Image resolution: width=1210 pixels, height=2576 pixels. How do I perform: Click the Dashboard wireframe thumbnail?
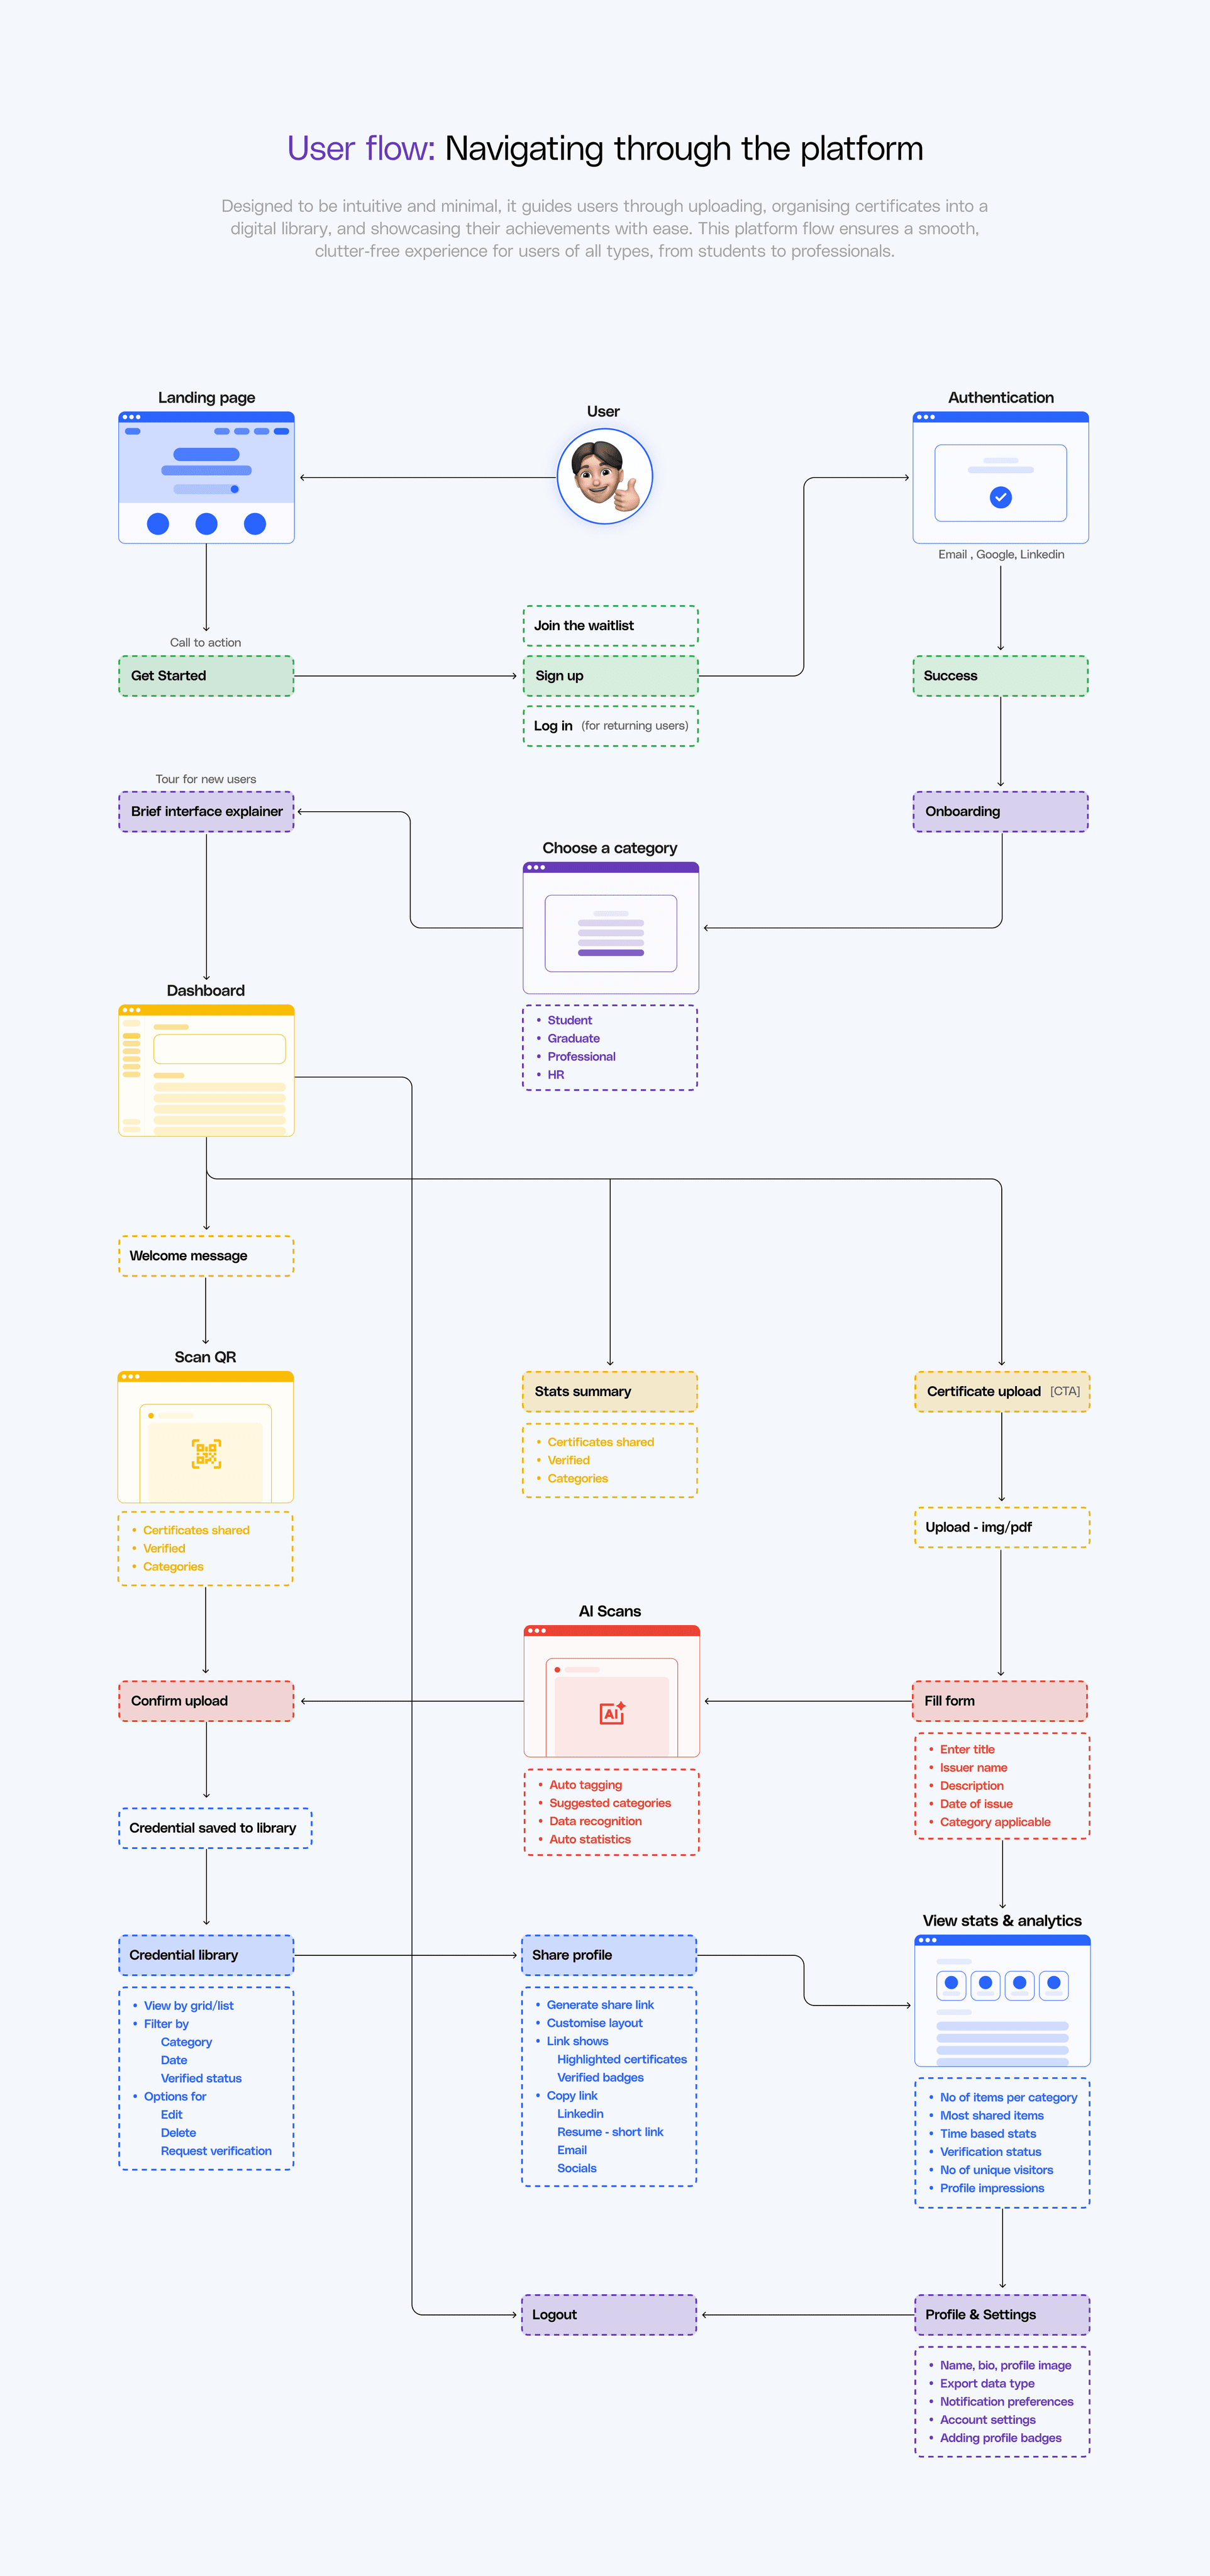pyautogui.click(x=206, y=1070)
